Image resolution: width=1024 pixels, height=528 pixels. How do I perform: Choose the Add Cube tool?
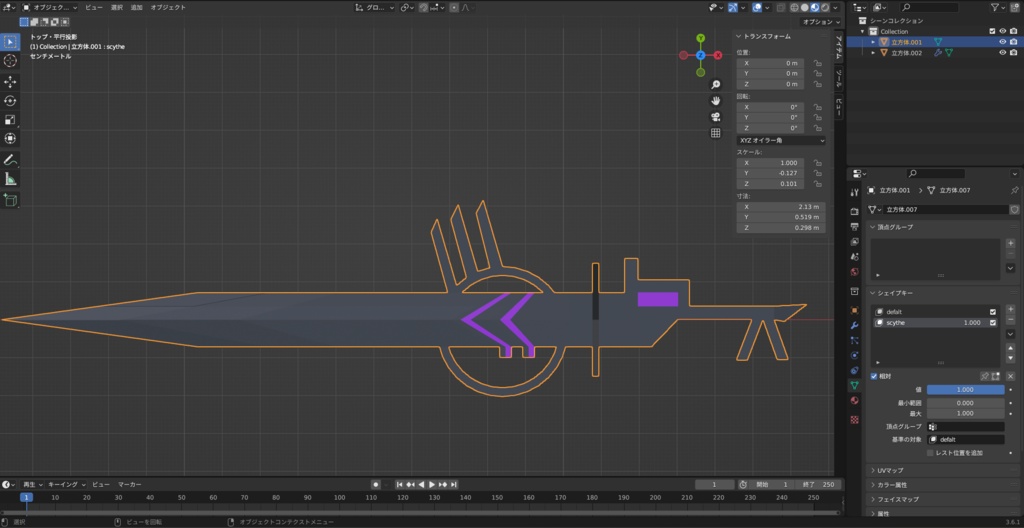pyautogui.click(x=10, y=199)
